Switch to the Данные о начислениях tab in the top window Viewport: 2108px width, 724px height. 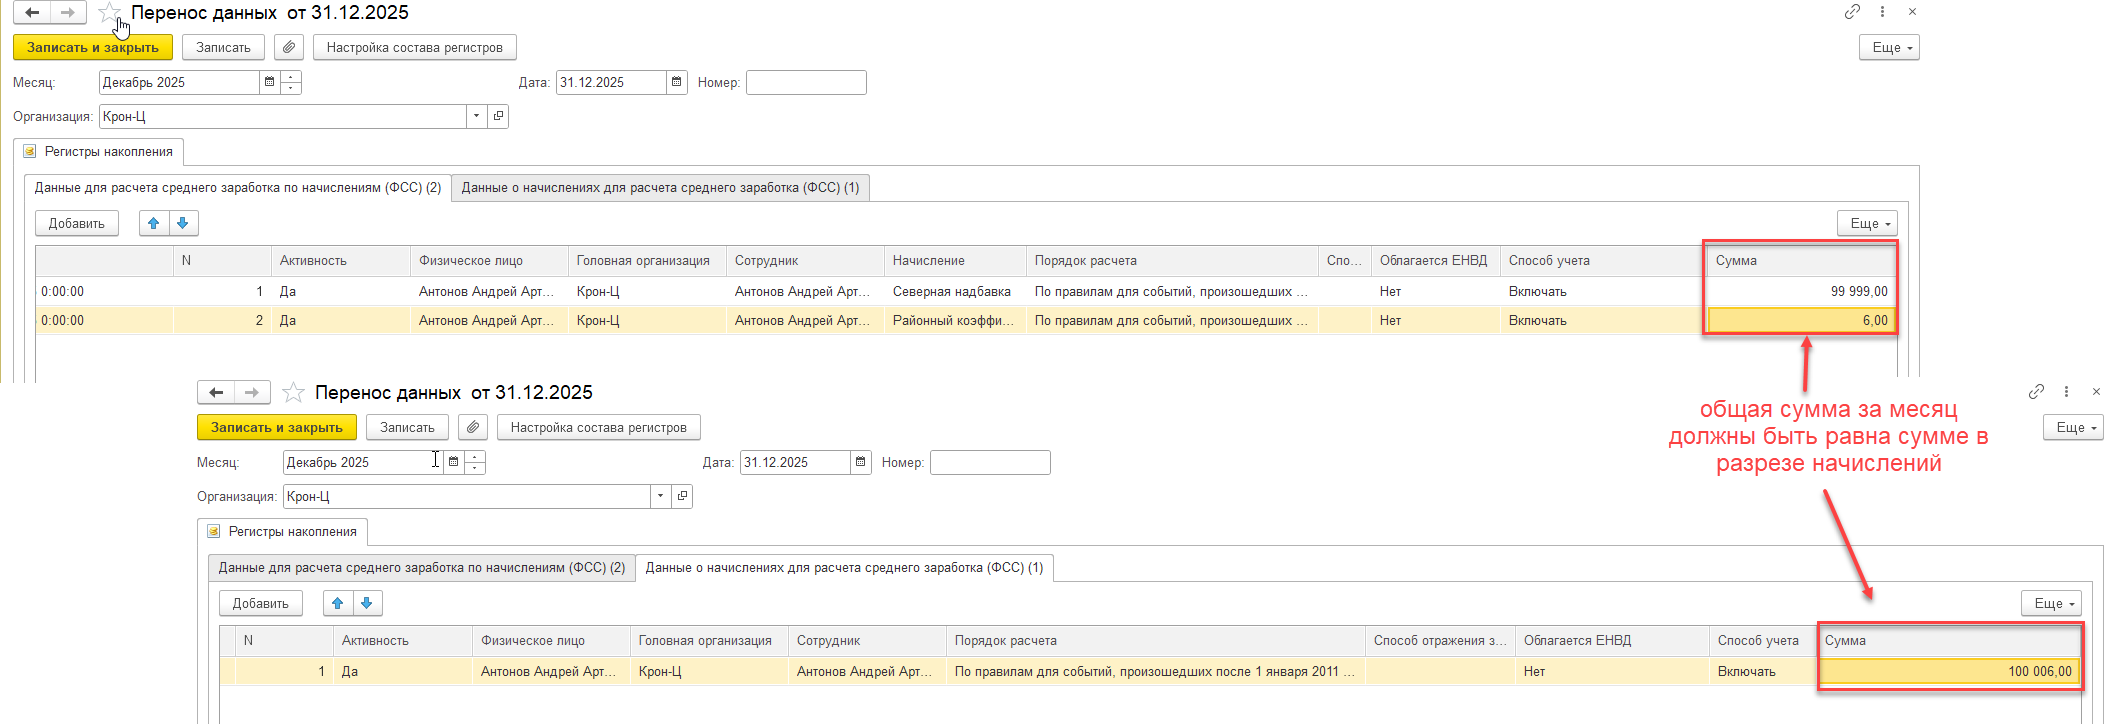[x=660, y=188]
